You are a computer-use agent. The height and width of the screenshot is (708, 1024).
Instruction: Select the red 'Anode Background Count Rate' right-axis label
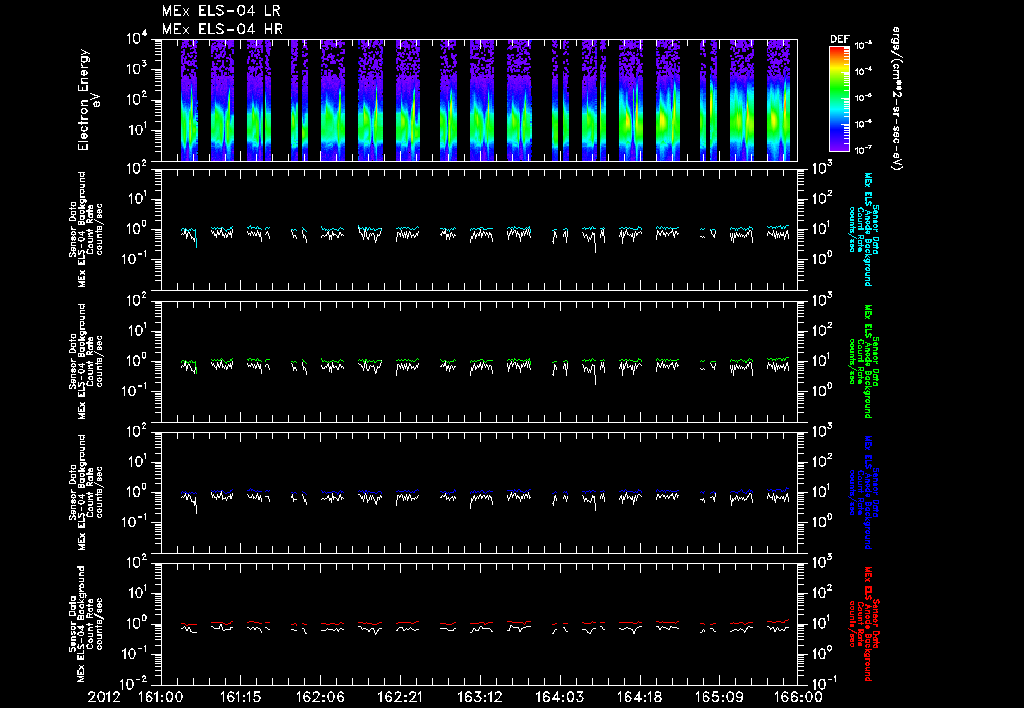864,624
